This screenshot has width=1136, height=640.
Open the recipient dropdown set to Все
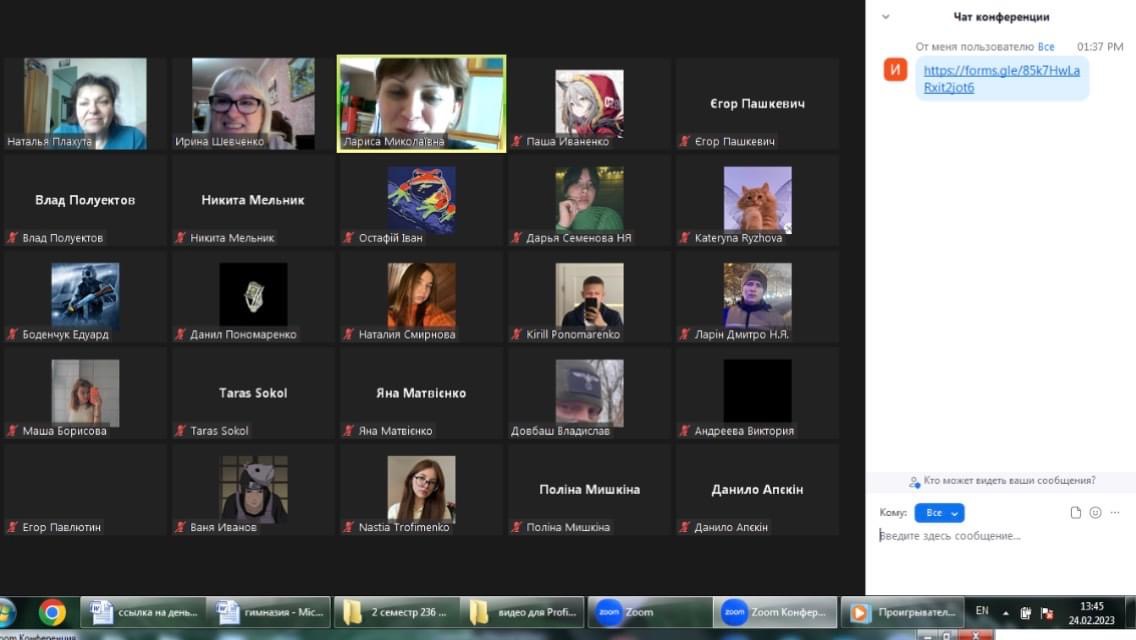tap(939, 513)
